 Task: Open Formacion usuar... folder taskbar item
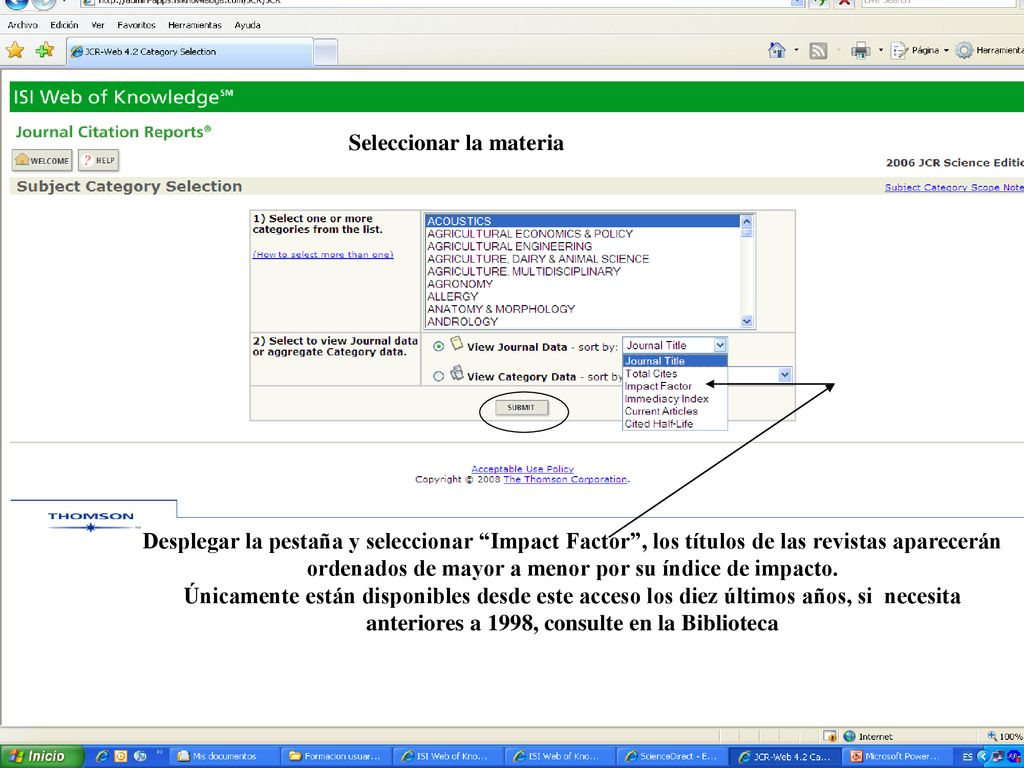336,756
